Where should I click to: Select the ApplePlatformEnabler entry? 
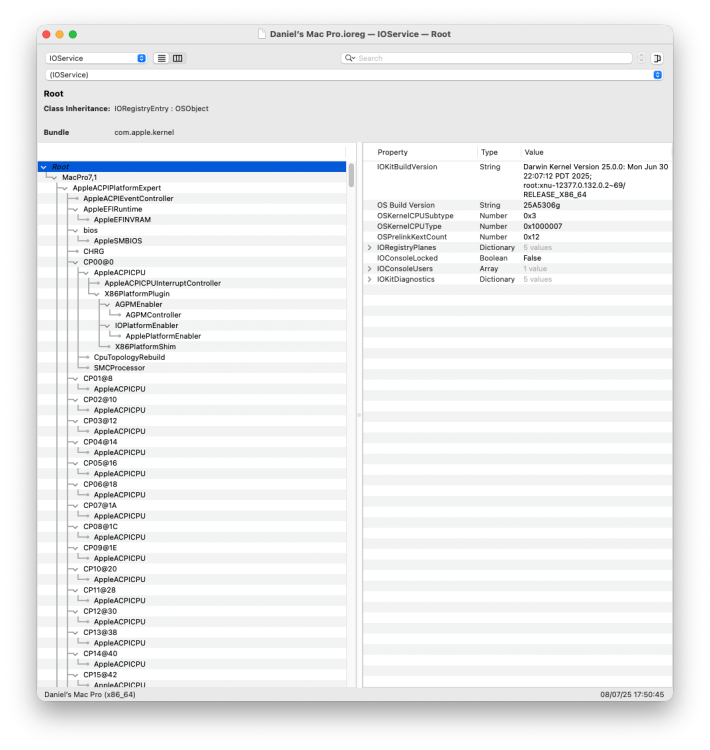163,336
